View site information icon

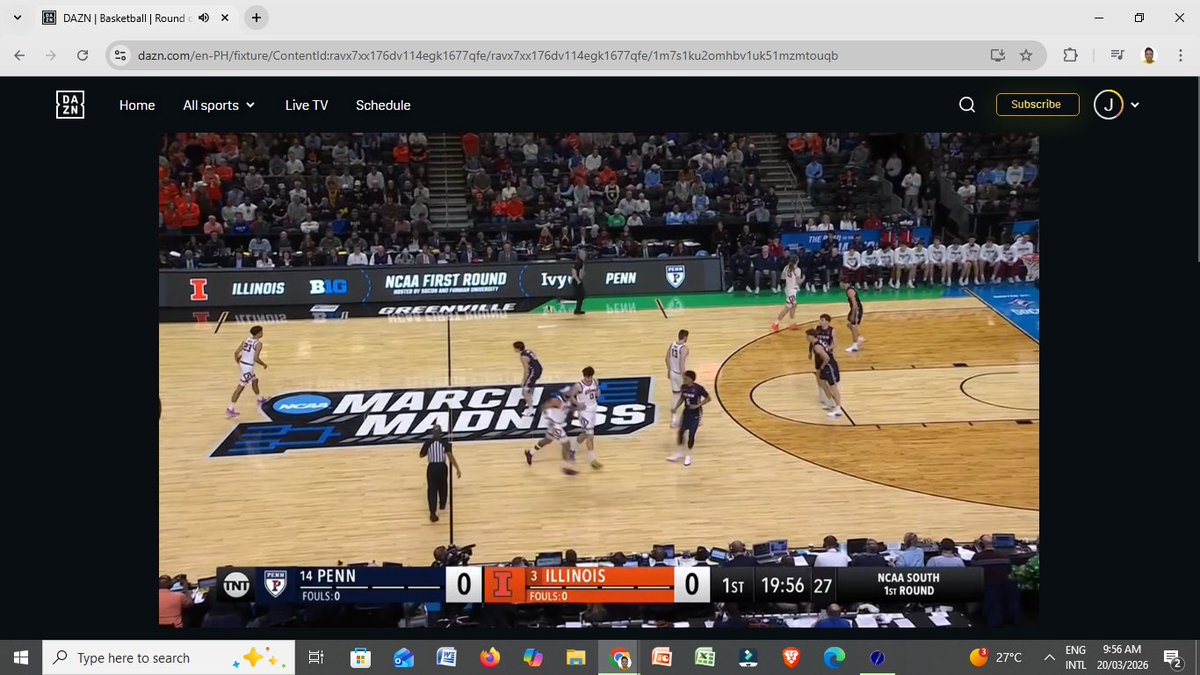pos(120,56)
